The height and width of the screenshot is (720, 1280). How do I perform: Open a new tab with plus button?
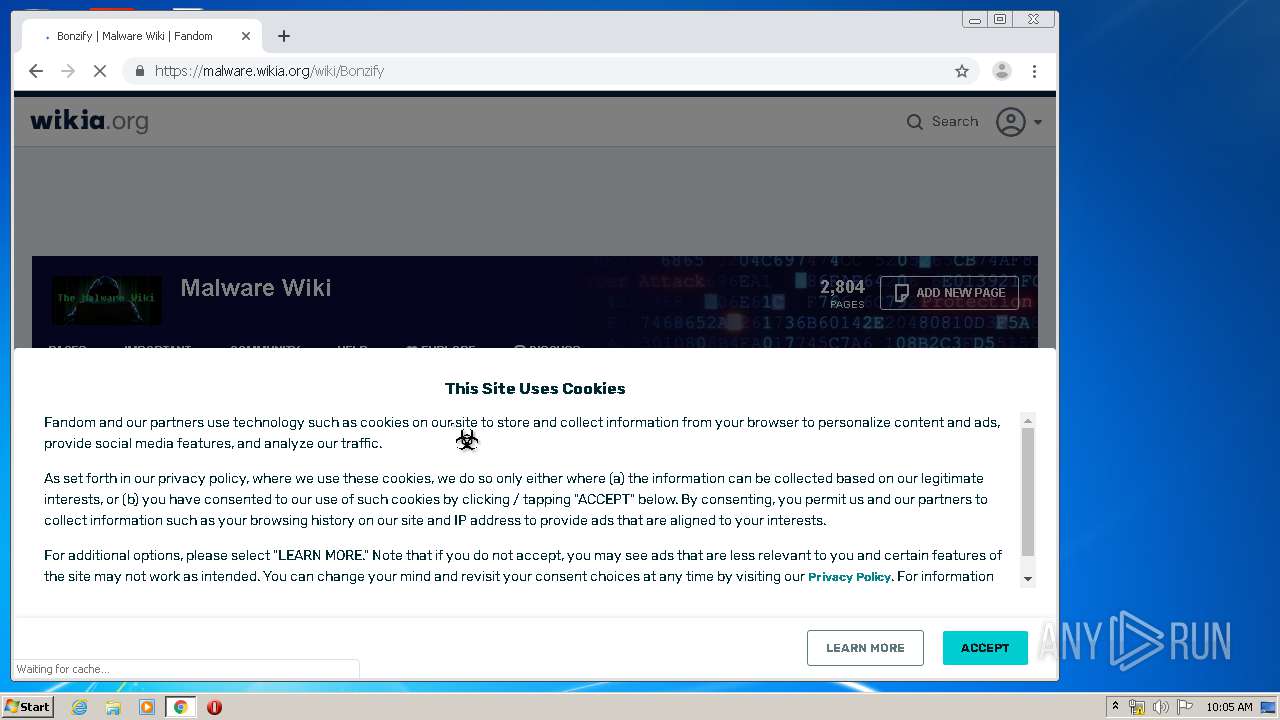(x=284, y=36)
